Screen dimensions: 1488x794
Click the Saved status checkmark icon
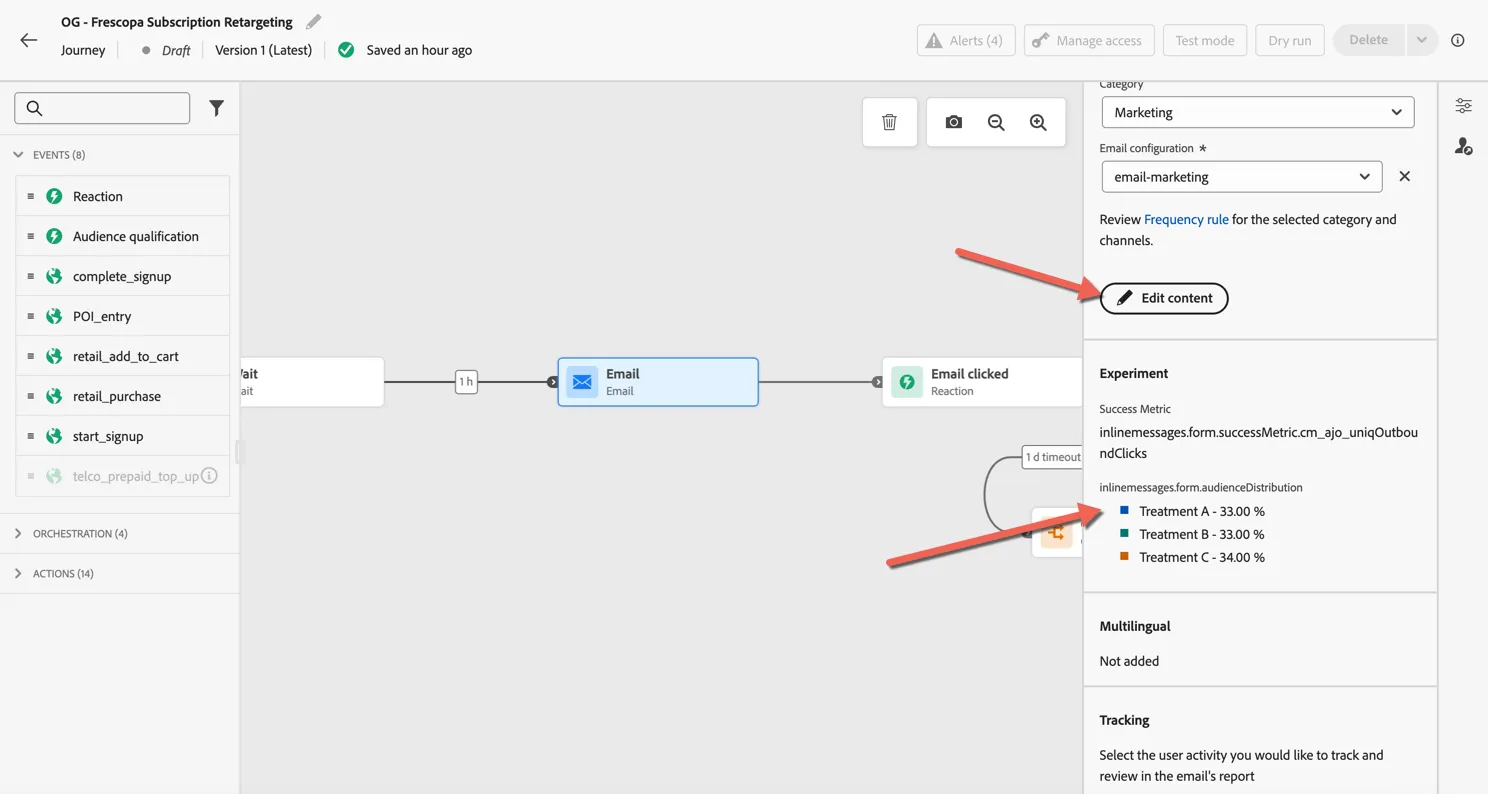[346, 50]
